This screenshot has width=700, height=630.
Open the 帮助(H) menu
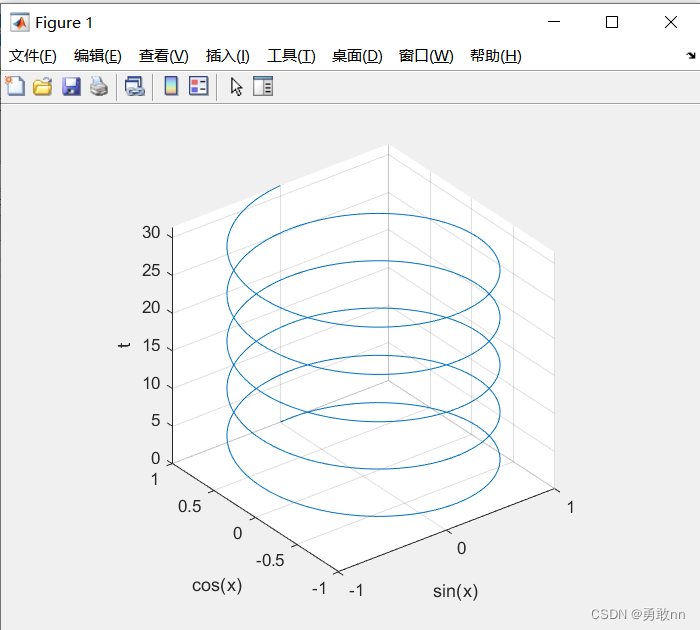[x=496, y=56]
